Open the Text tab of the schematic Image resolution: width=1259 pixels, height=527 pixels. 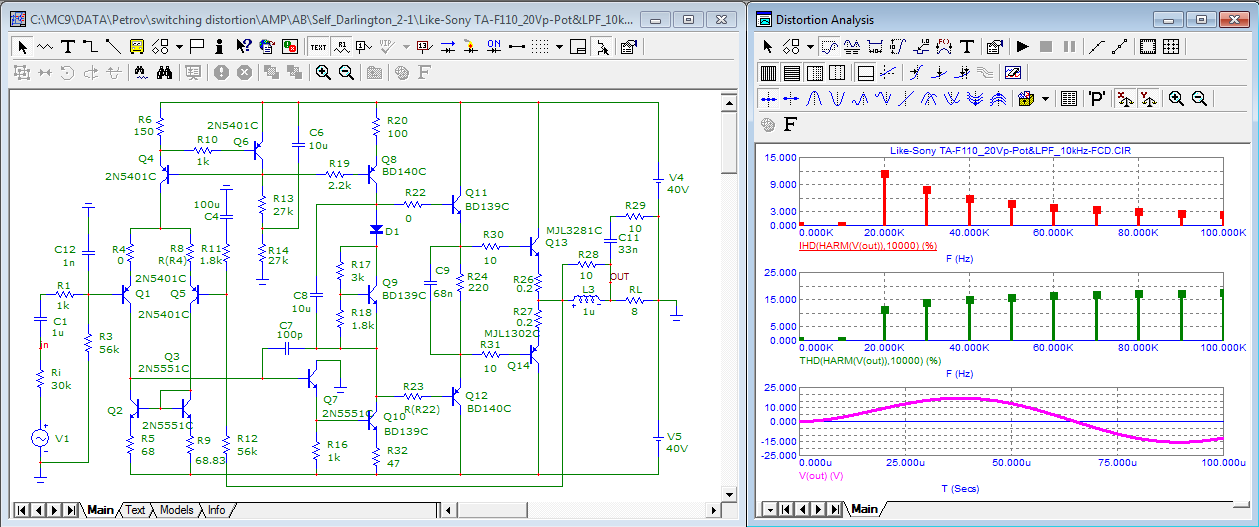(135, 510)
